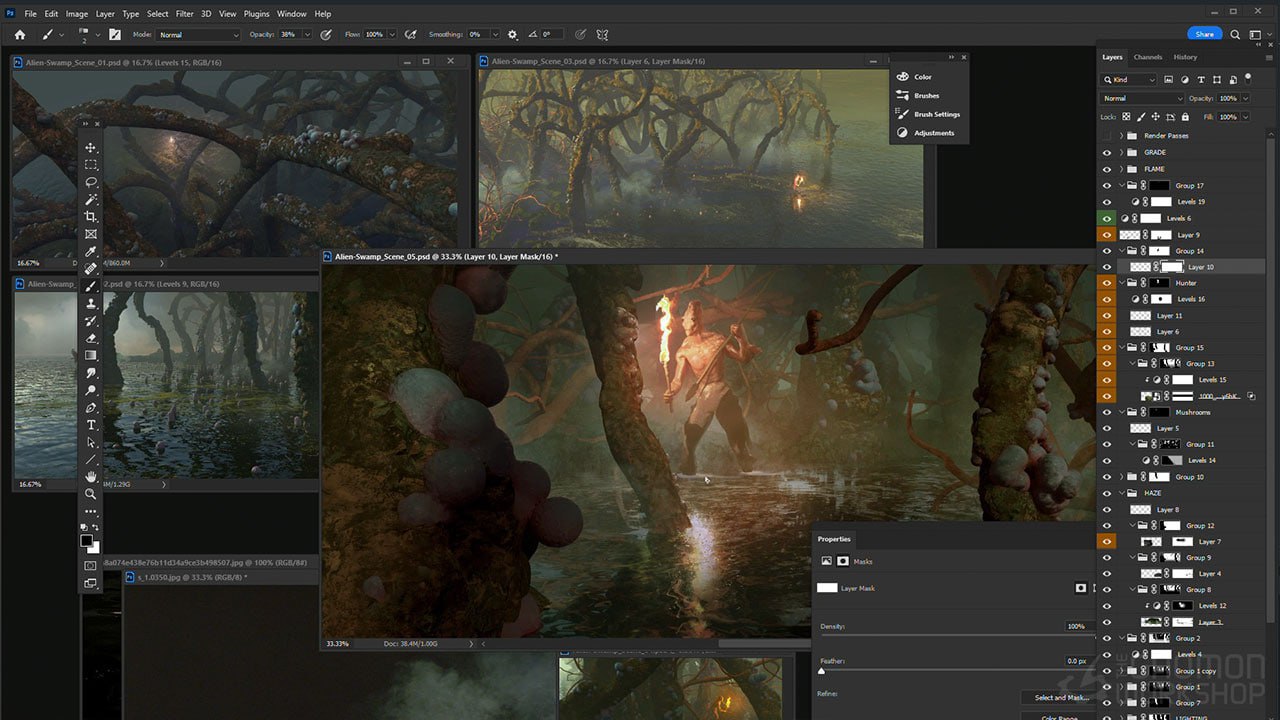Select the Frame tool
The width and height of the screenshot is (1280, 720).
pyautogui.click(x=91, y=234)
